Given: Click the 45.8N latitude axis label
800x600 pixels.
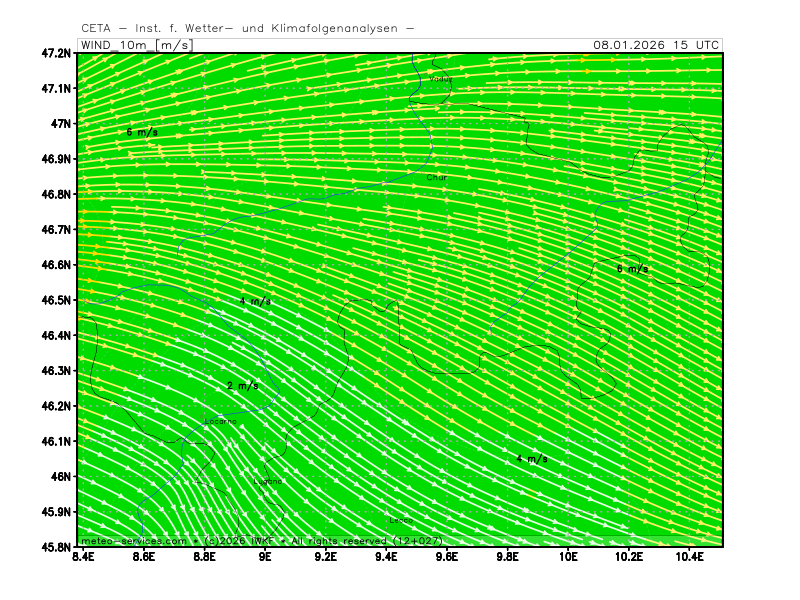Looking at the screenshot, I should [56, 547].
